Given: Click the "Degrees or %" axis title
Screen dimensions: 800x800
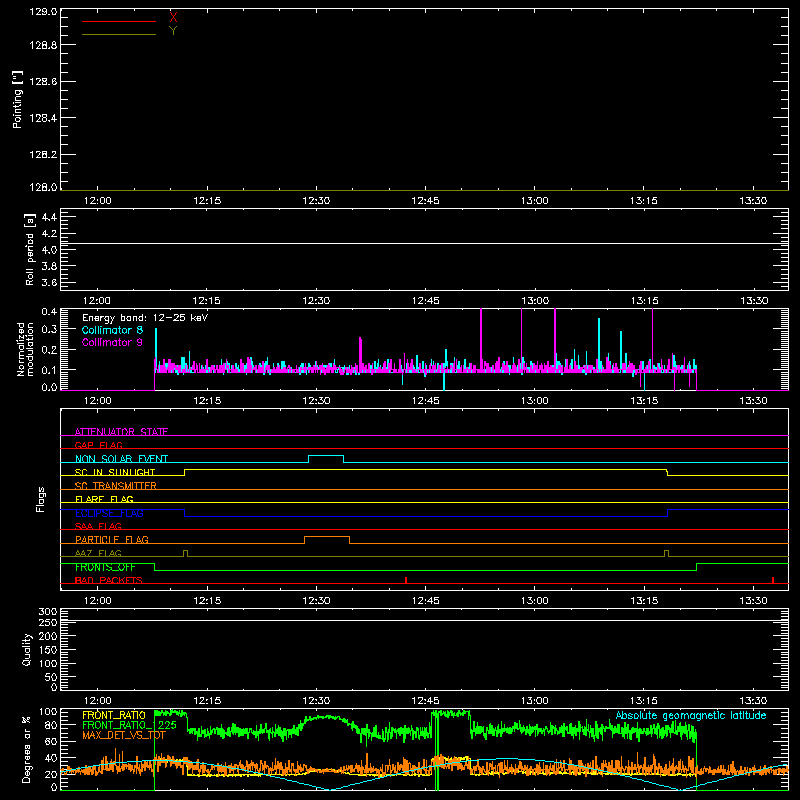Looking at the screenshot, I should pos(26,749).
